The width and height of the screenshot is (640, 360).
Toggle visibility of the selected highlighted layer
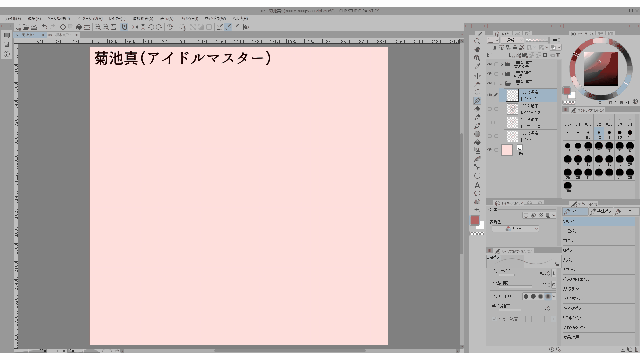click(x=489, y=95)
